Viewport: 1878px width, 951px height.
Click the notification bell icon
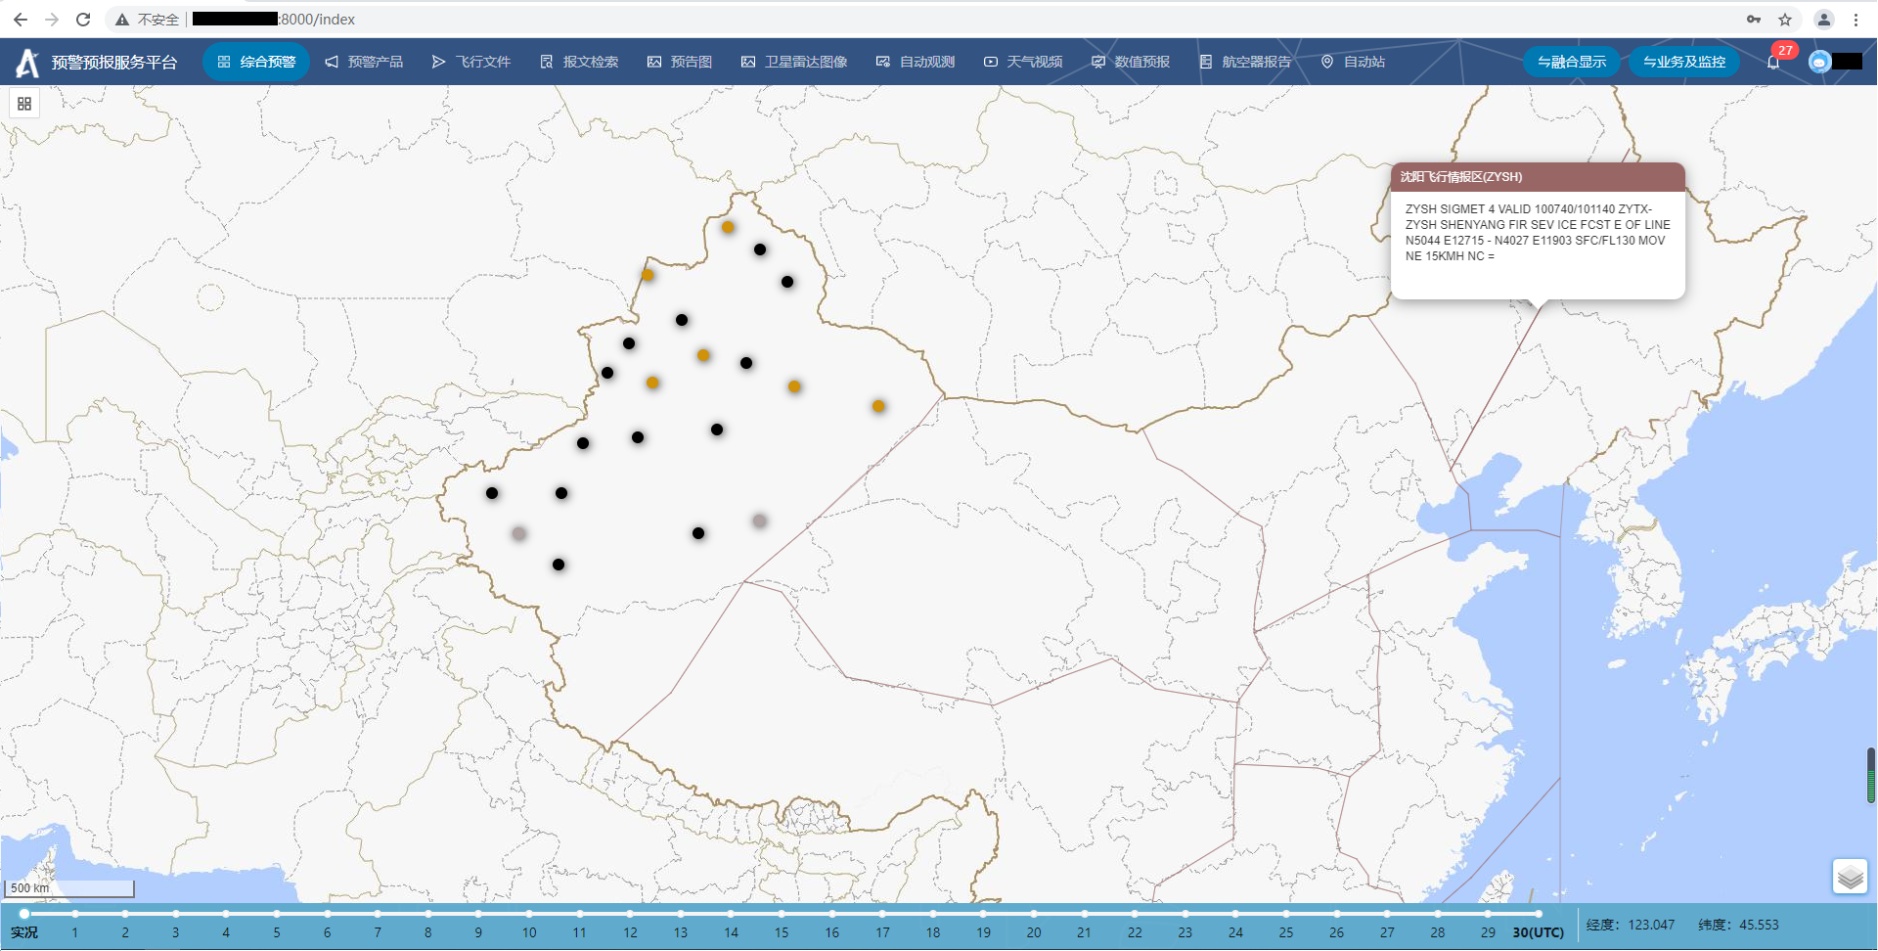click(x=1773, y=62)
